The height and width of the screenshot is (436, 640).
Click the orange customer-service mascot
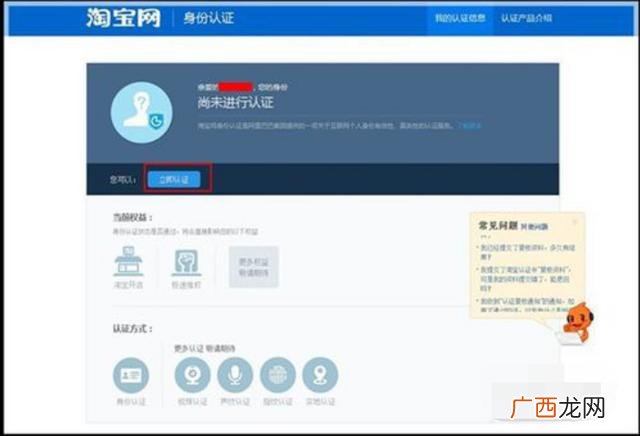(578, 322)
